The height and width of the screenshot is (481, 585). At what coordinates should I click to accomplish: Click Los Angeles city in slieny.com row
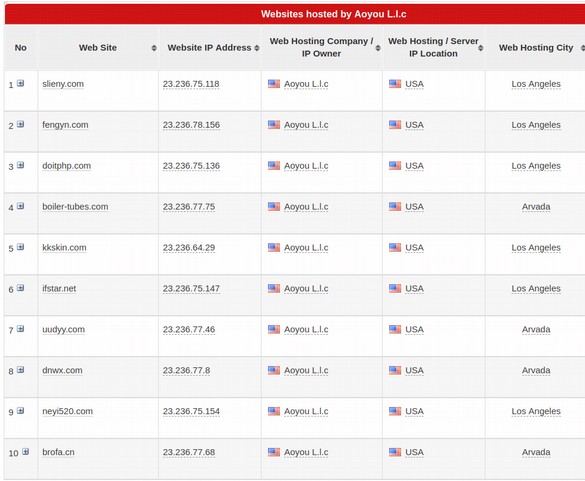coord(536,84)
